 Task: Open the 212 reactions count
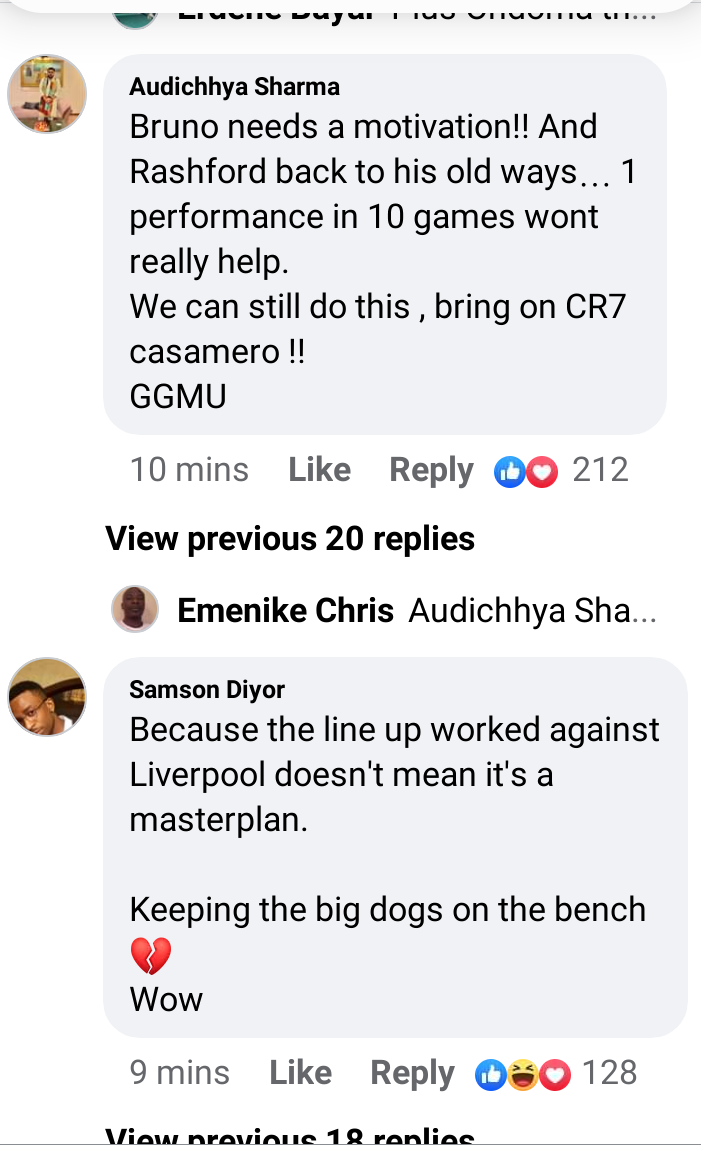[x=600, y=469]
